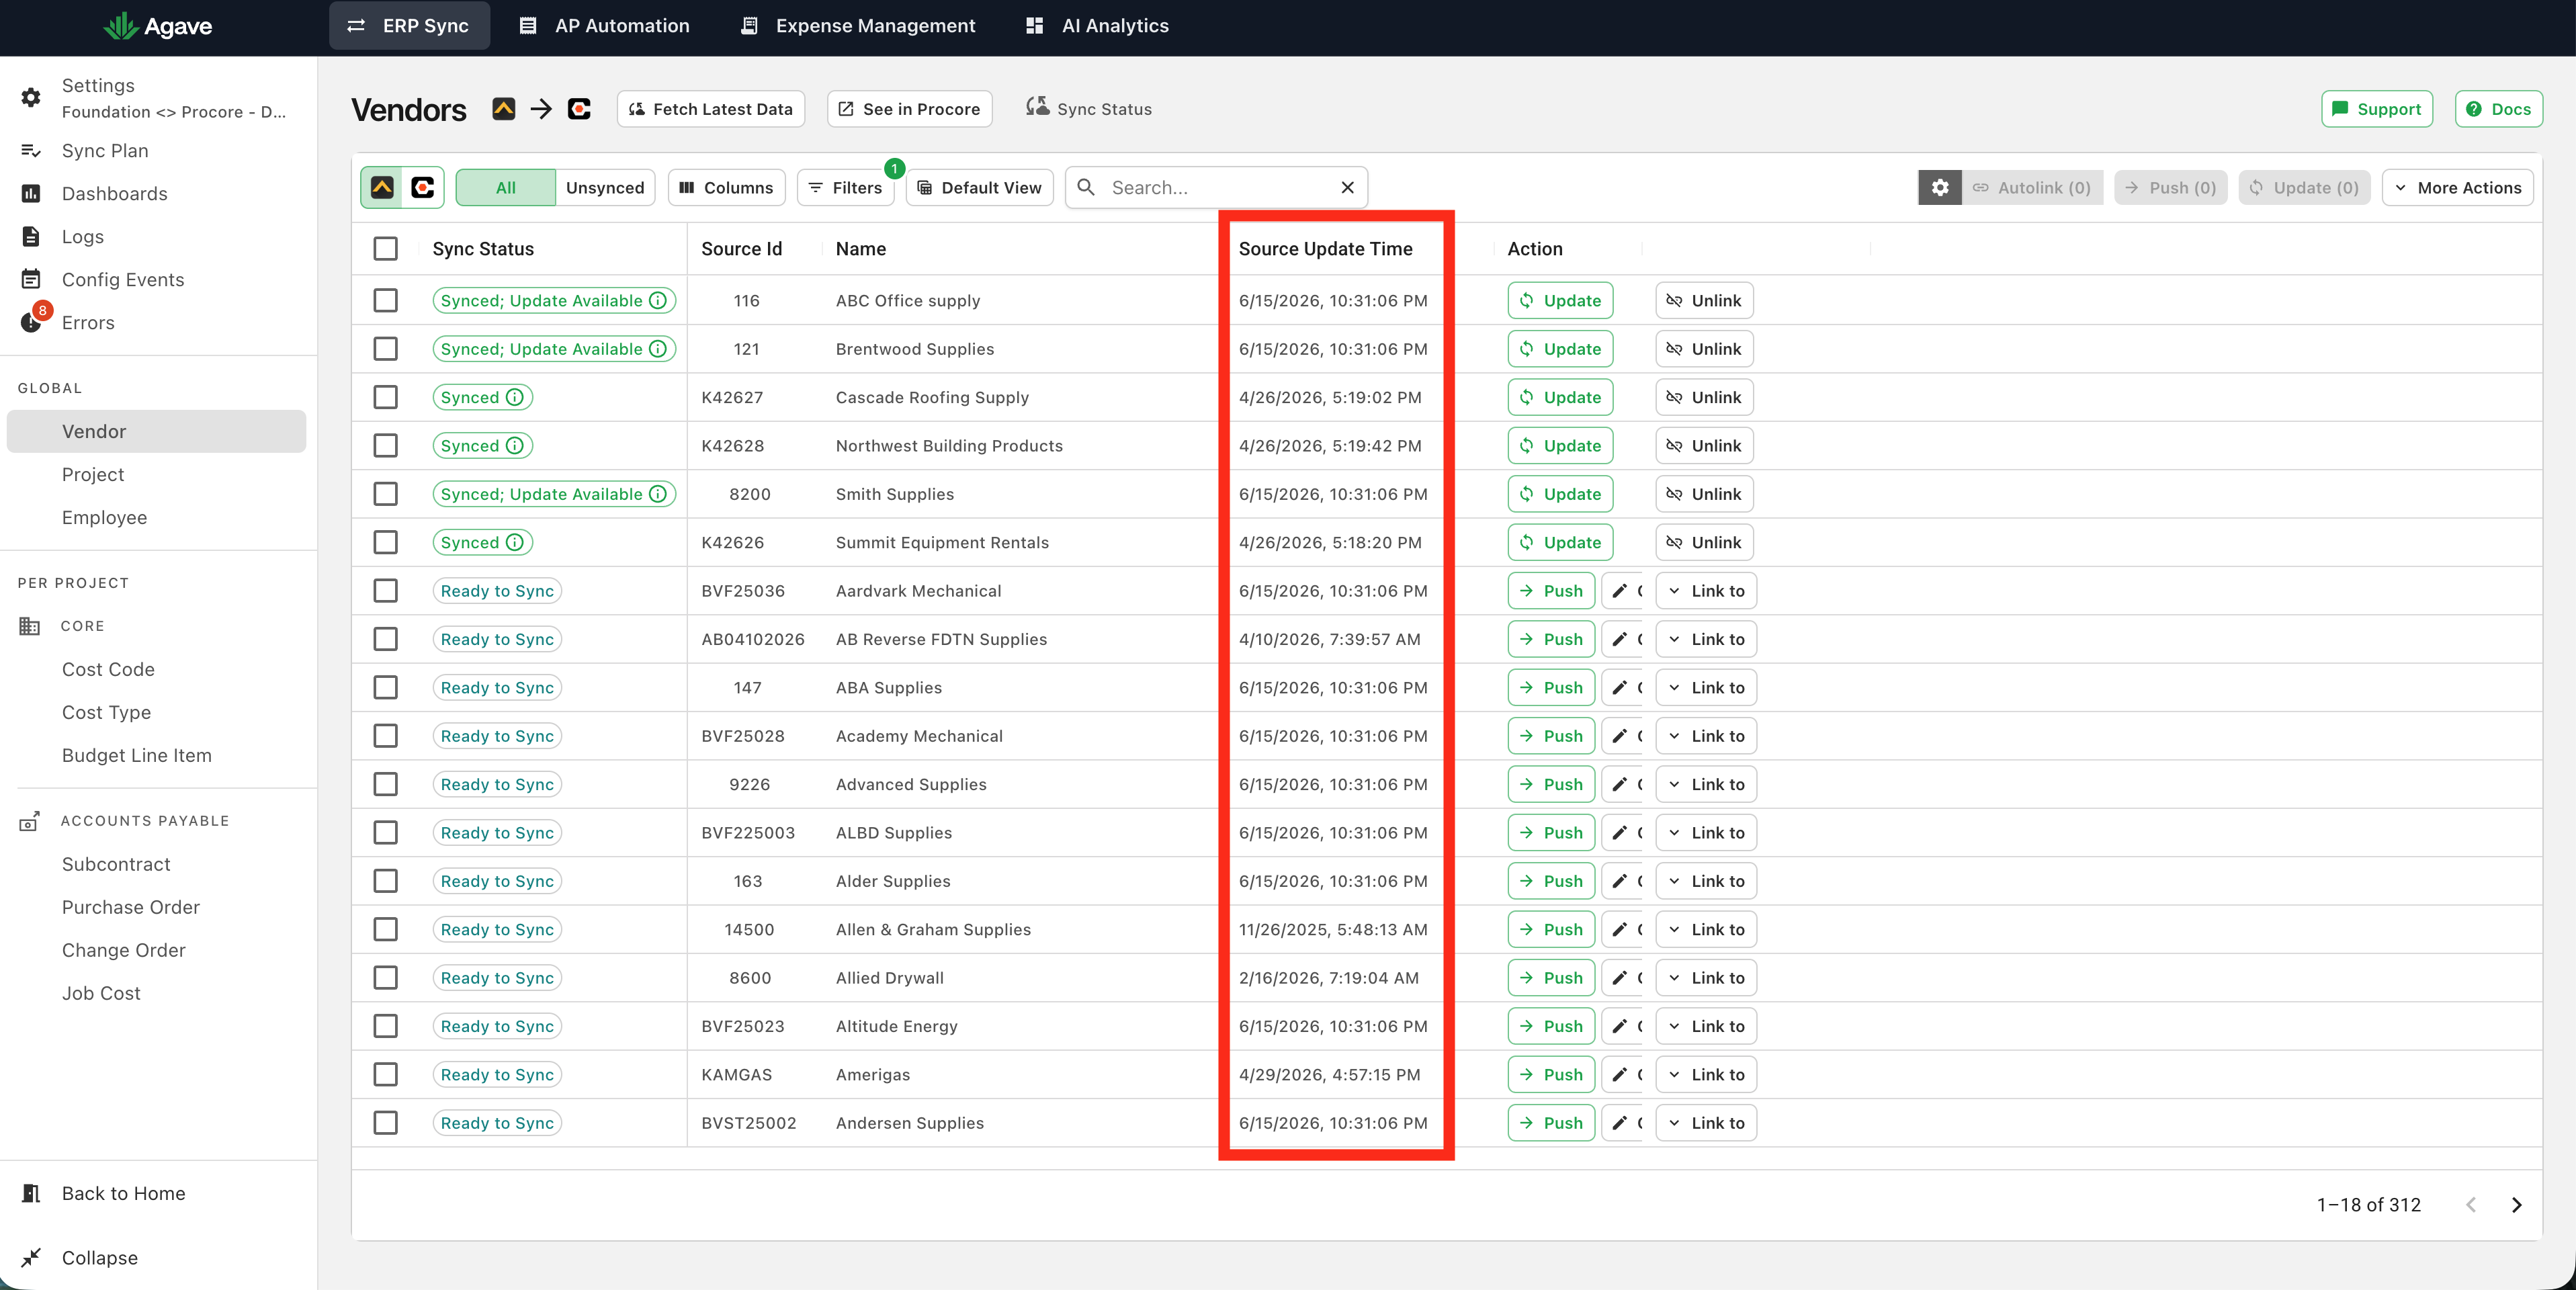Click the Back to Home door icon
The height and width of the screenshot is (1290, 2576).
31,1193
